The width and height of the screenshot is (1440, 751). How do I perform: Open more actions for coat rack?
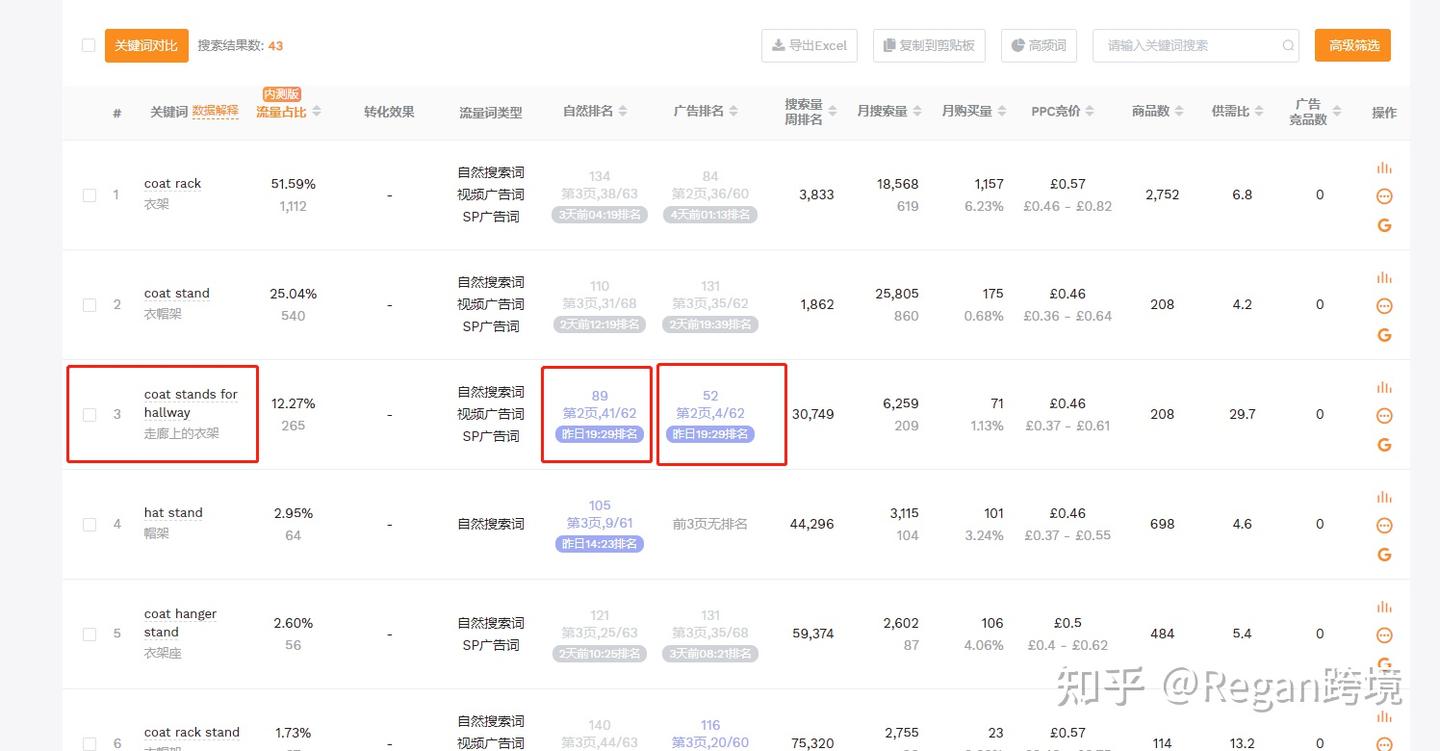click(x=1384, y=196)
